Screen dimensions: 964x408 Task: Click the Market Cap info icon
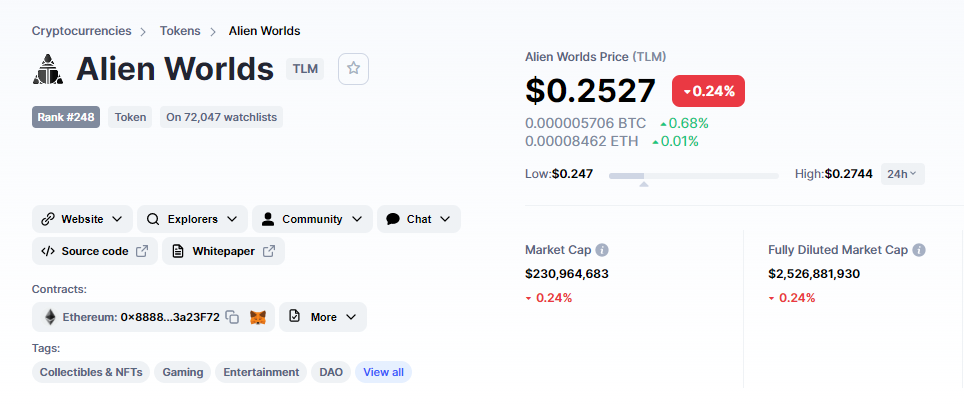point(602,250)
